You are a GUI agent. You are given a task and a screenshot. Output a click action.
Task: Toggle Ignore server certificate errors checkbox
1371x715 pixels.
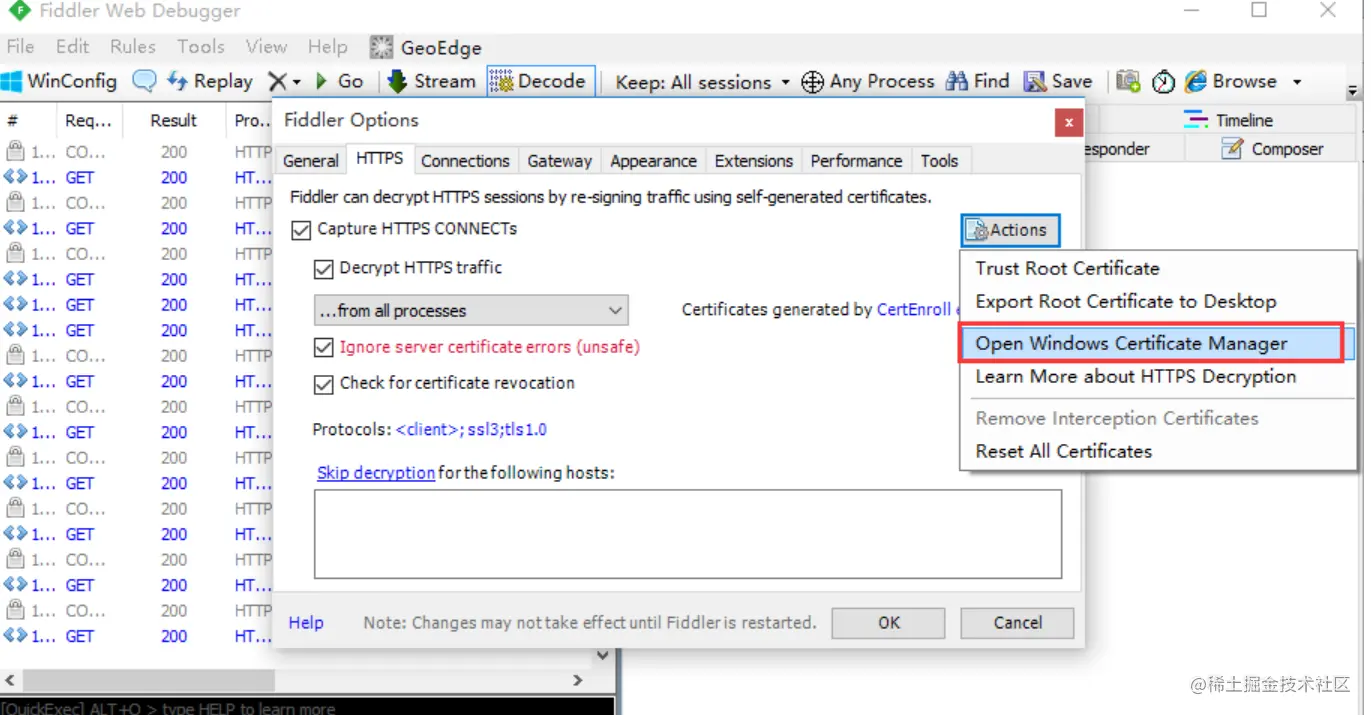pyautogui.click(x=323, y=348)
